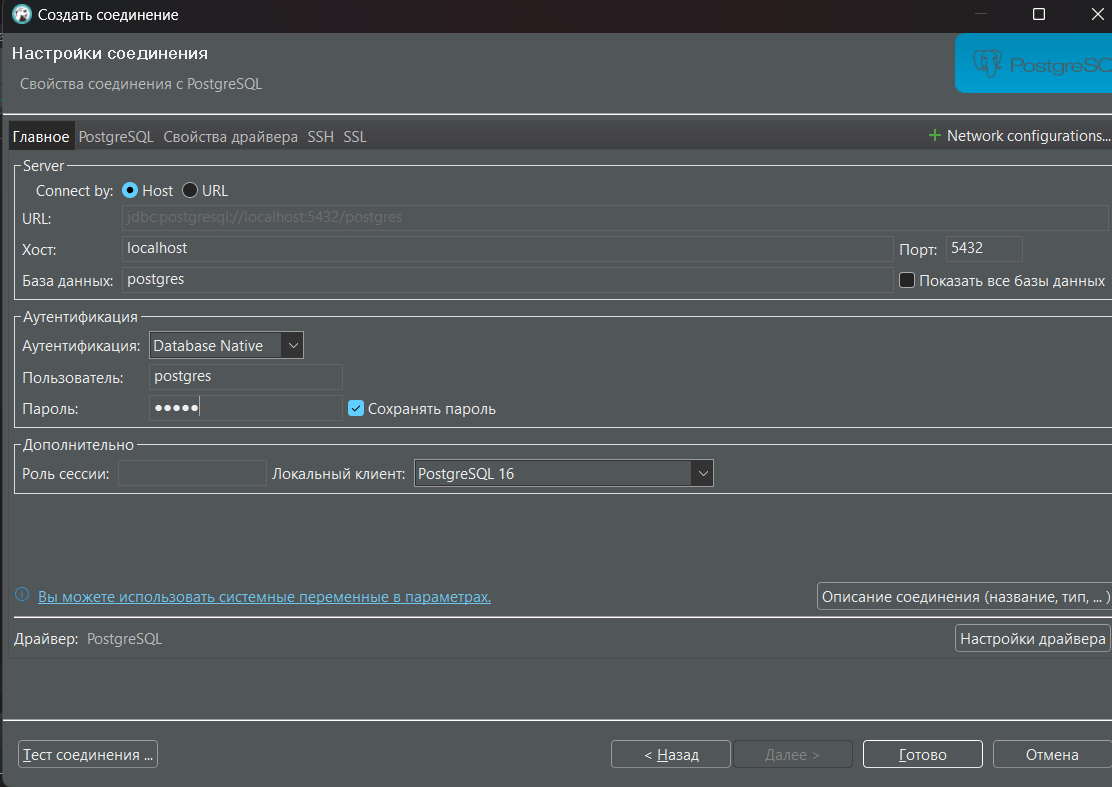Cancel with the Отмена button
Image resolution: width=1112 pixels, height=787 pixels.
click(1052, 754)
